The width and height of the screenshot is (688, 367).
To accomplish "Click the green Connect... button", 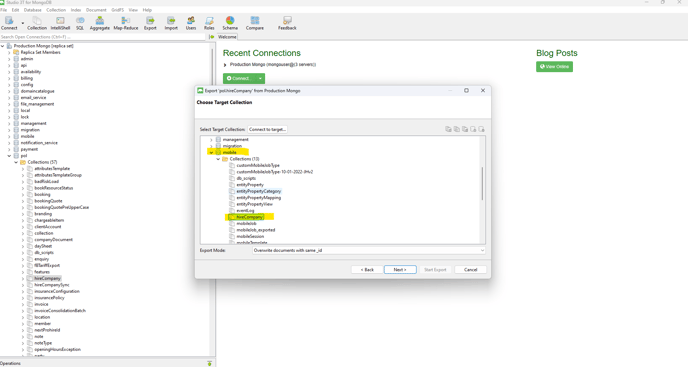I will 239,79.
